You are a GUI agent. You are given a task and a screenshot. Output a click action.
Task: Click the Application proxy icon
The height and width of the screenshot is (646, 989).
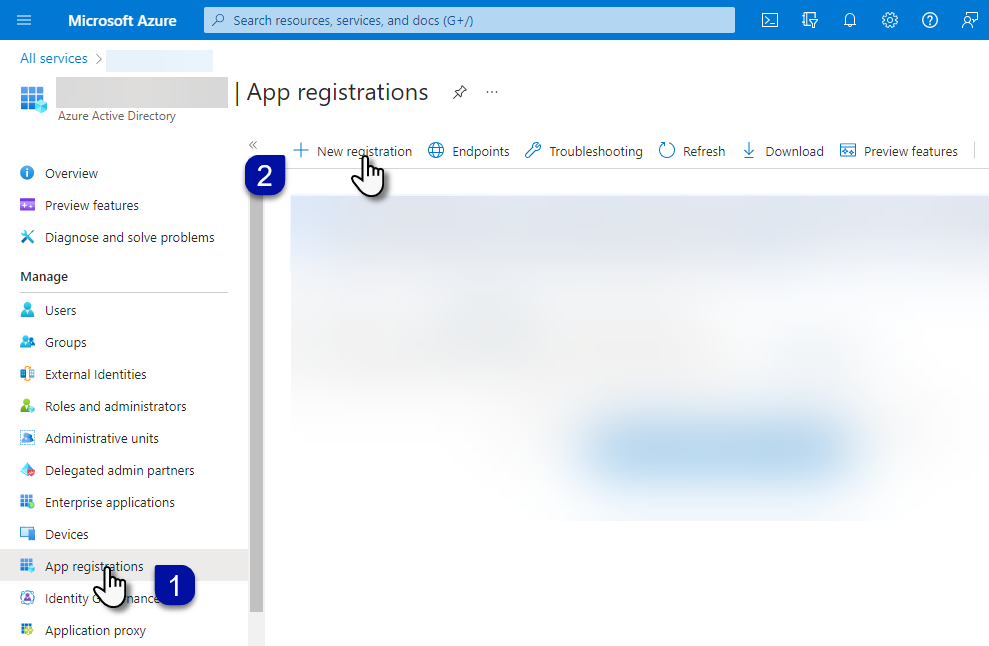pyautogui.click(x=27, y=630)
